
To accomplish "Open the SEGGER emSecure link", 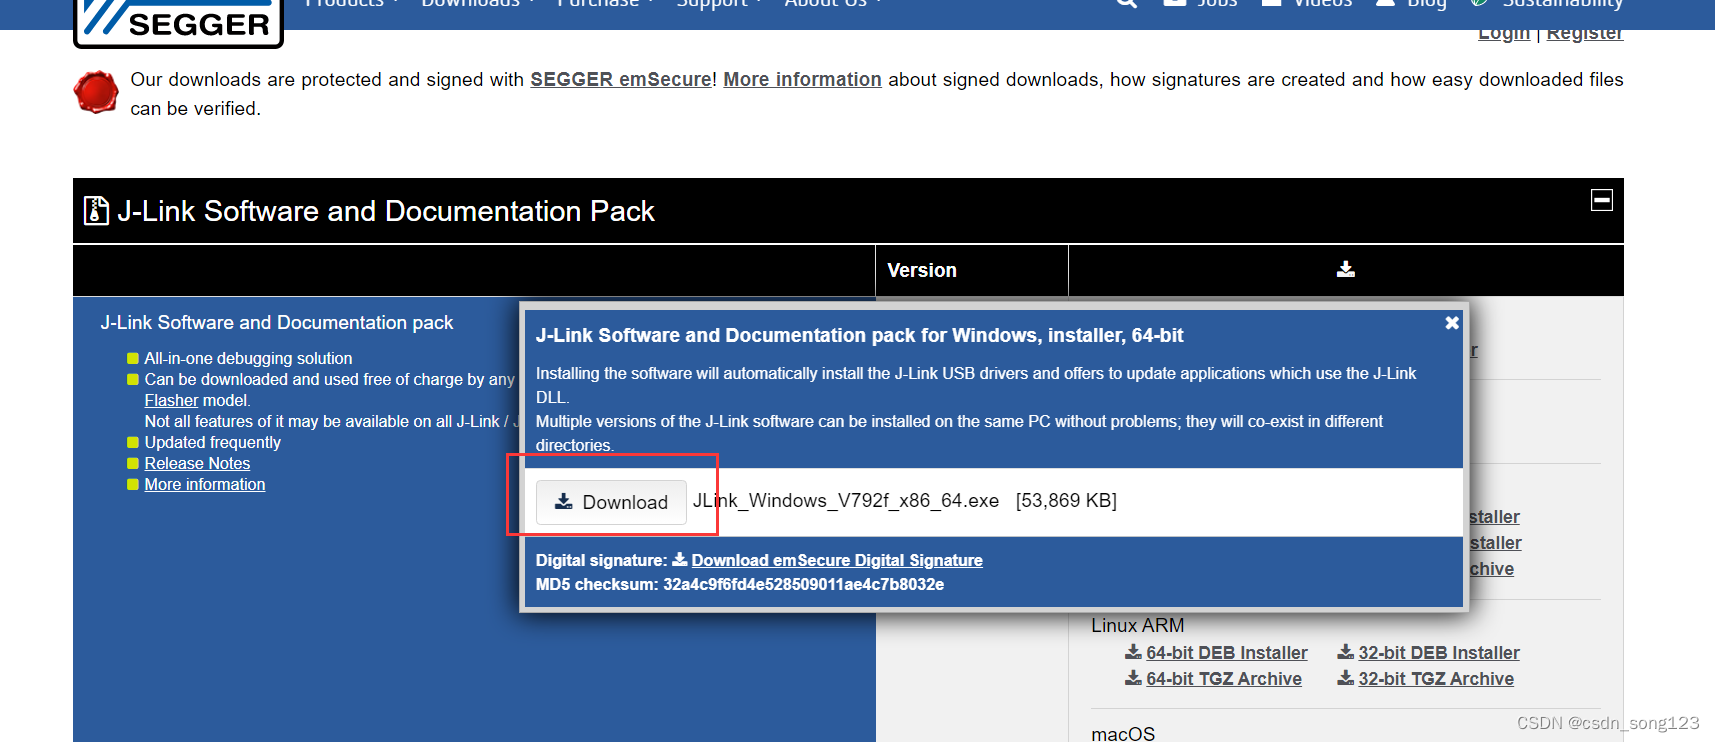I will [x=620, y=80].
